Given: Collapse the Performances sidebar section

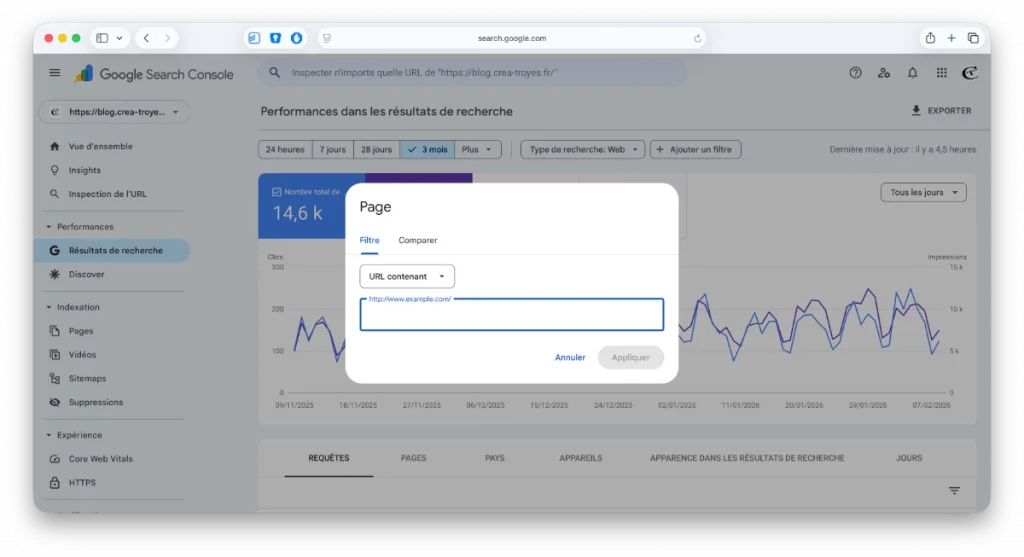Looking at the screenshot, I should [48, 227].
